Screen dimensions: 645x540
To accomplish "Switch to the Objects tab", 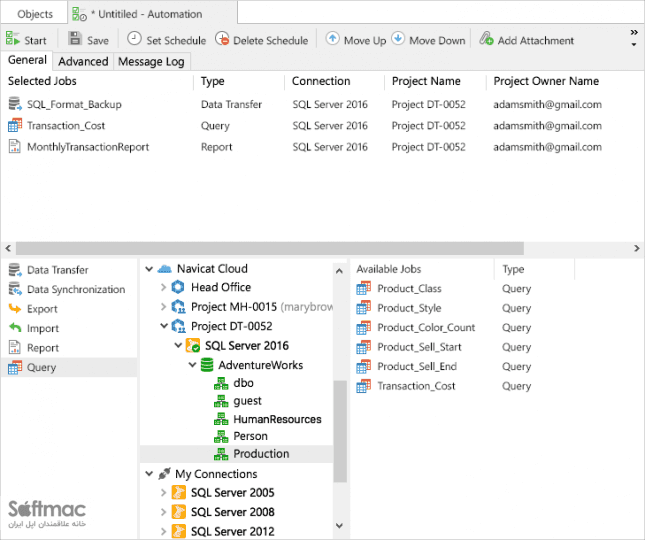I will [x=35, y=14].
